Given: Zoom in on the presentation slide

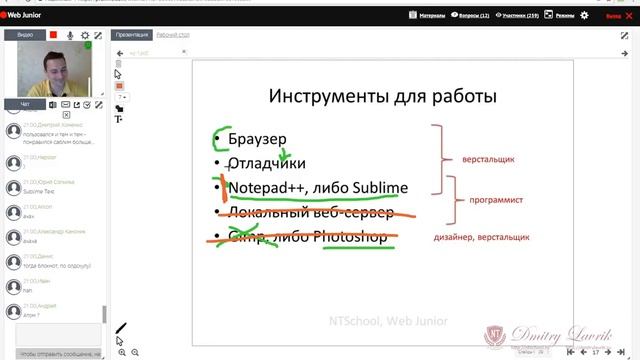Looking at the screenshot, I should pos(122,353).
